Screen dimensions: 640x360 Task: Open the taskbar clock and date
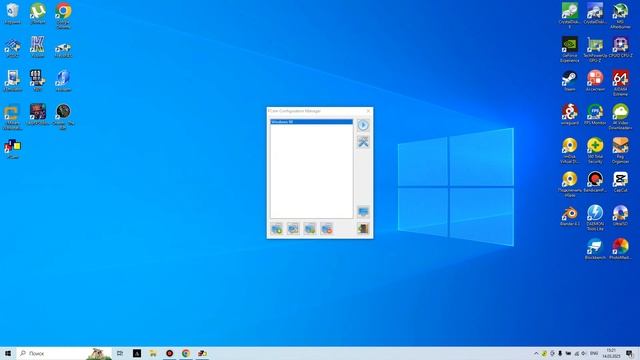point(611,353)
